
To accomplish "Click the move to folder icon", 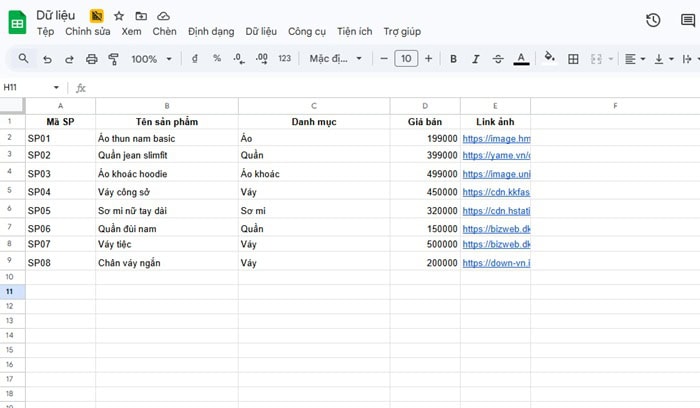I will 141,16.
